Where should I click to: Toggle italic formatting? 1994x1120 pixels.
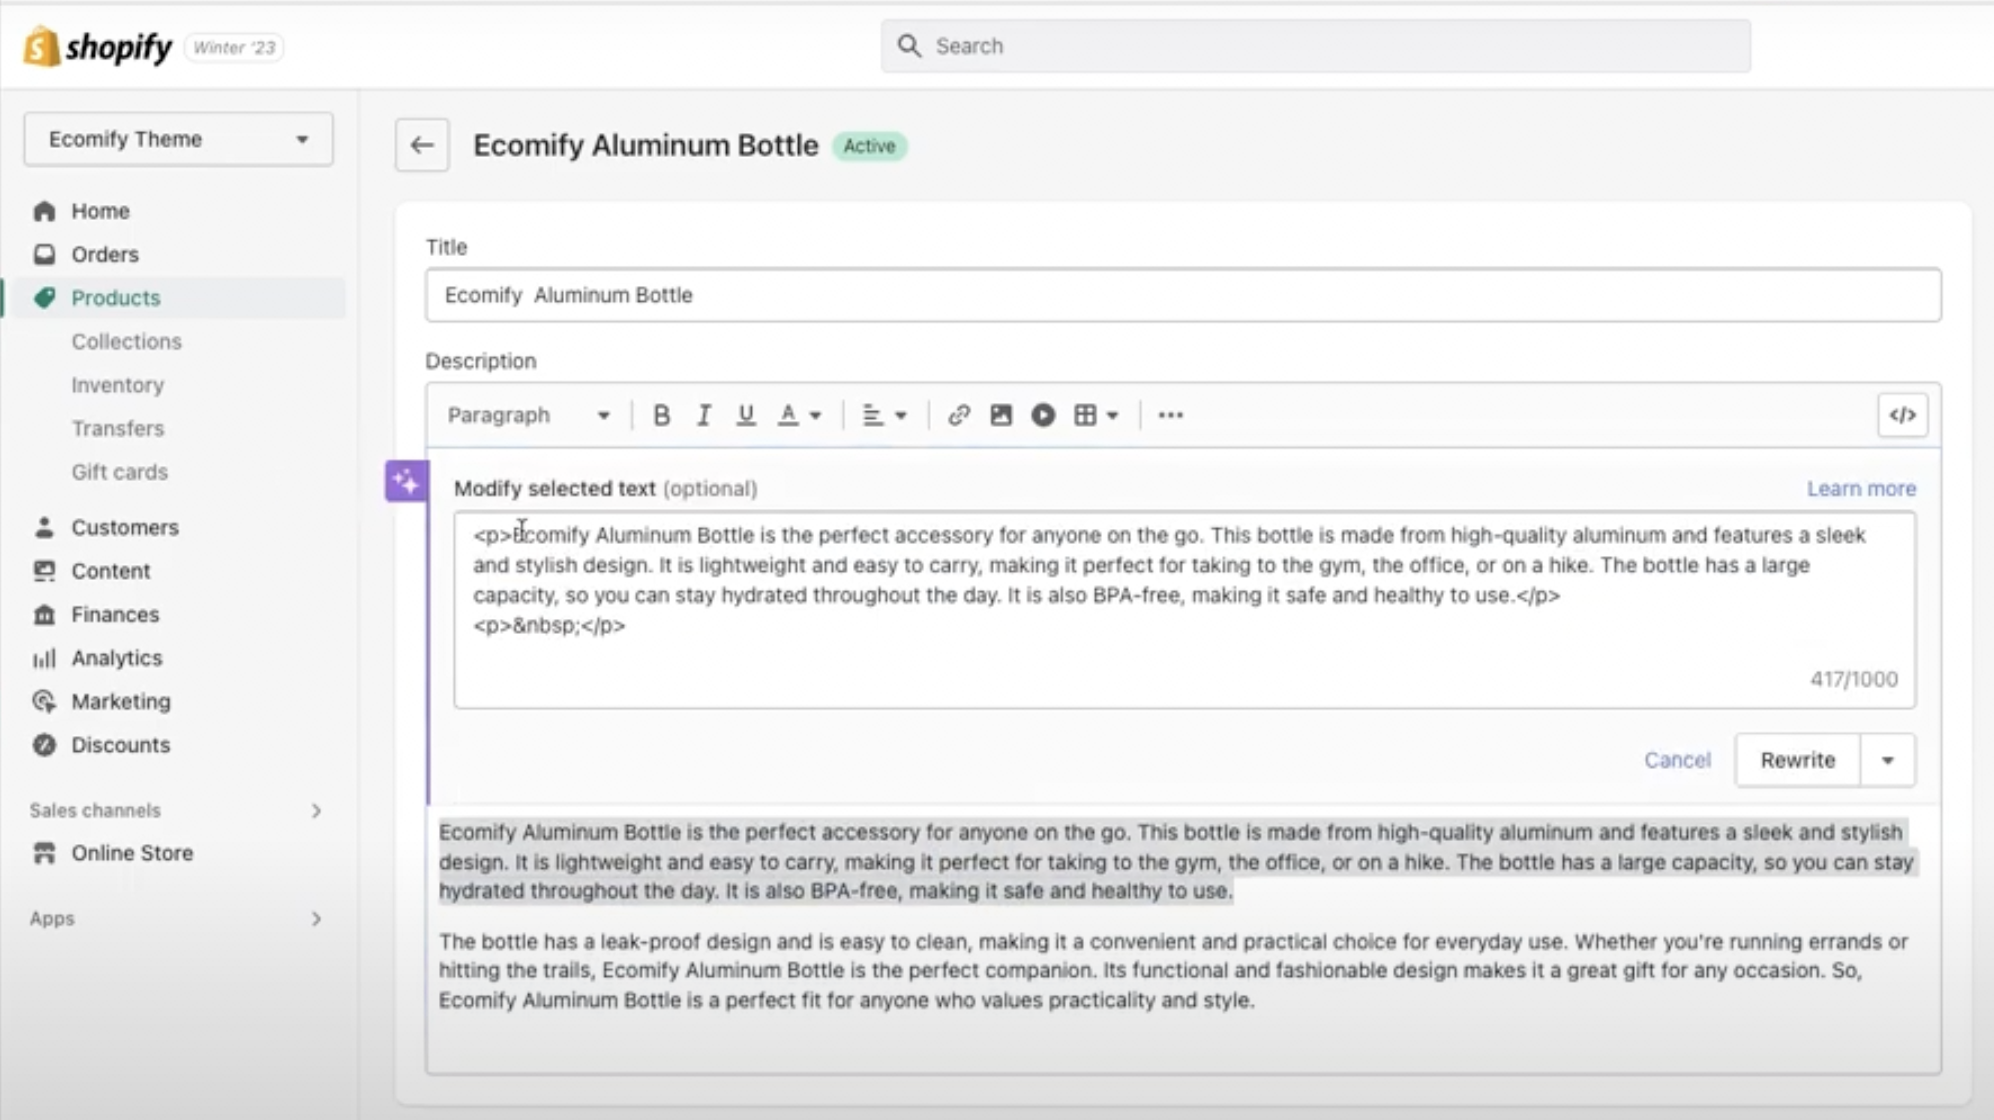pyautogui.click(x=703, y=415)
